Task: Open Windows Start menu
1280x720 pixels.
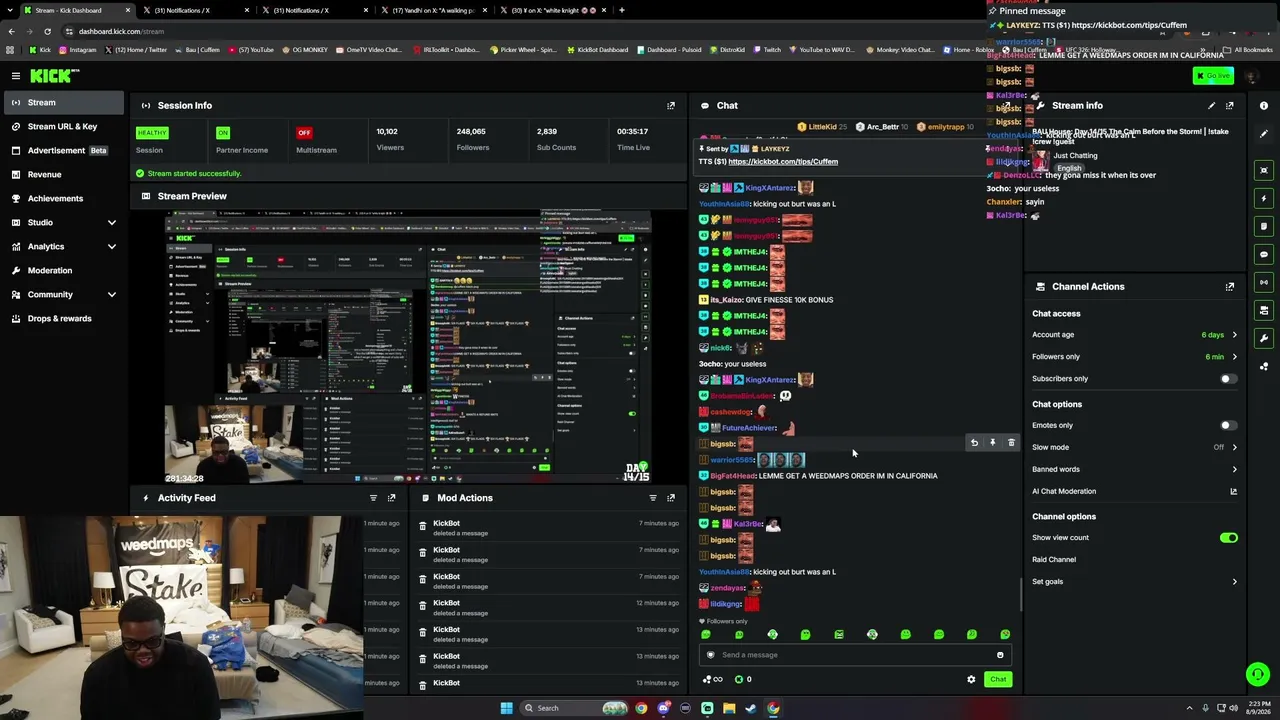Action: (x=507, y=708)
